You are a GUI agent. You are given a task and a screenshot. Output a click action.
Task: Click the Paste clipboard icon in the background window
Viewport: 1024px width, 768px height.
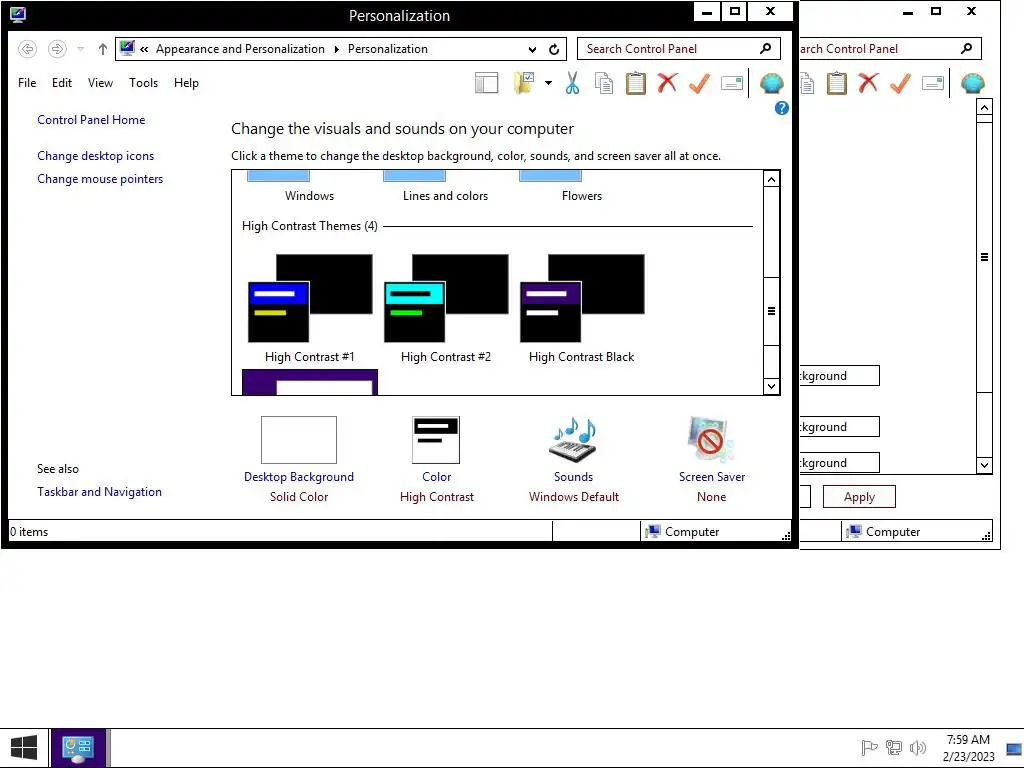click(x=837, y=83)
